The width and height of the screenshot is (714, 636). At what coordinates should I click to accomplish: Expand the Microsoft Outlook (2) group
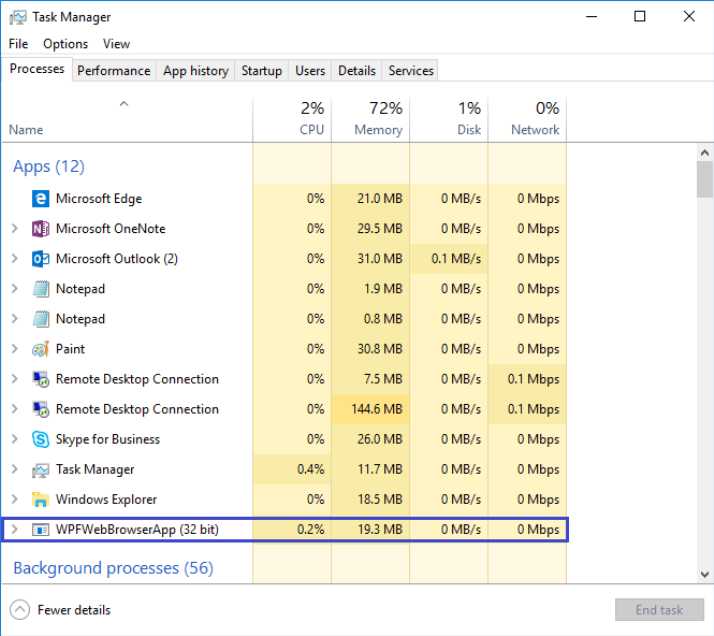[x=15, y=259]
